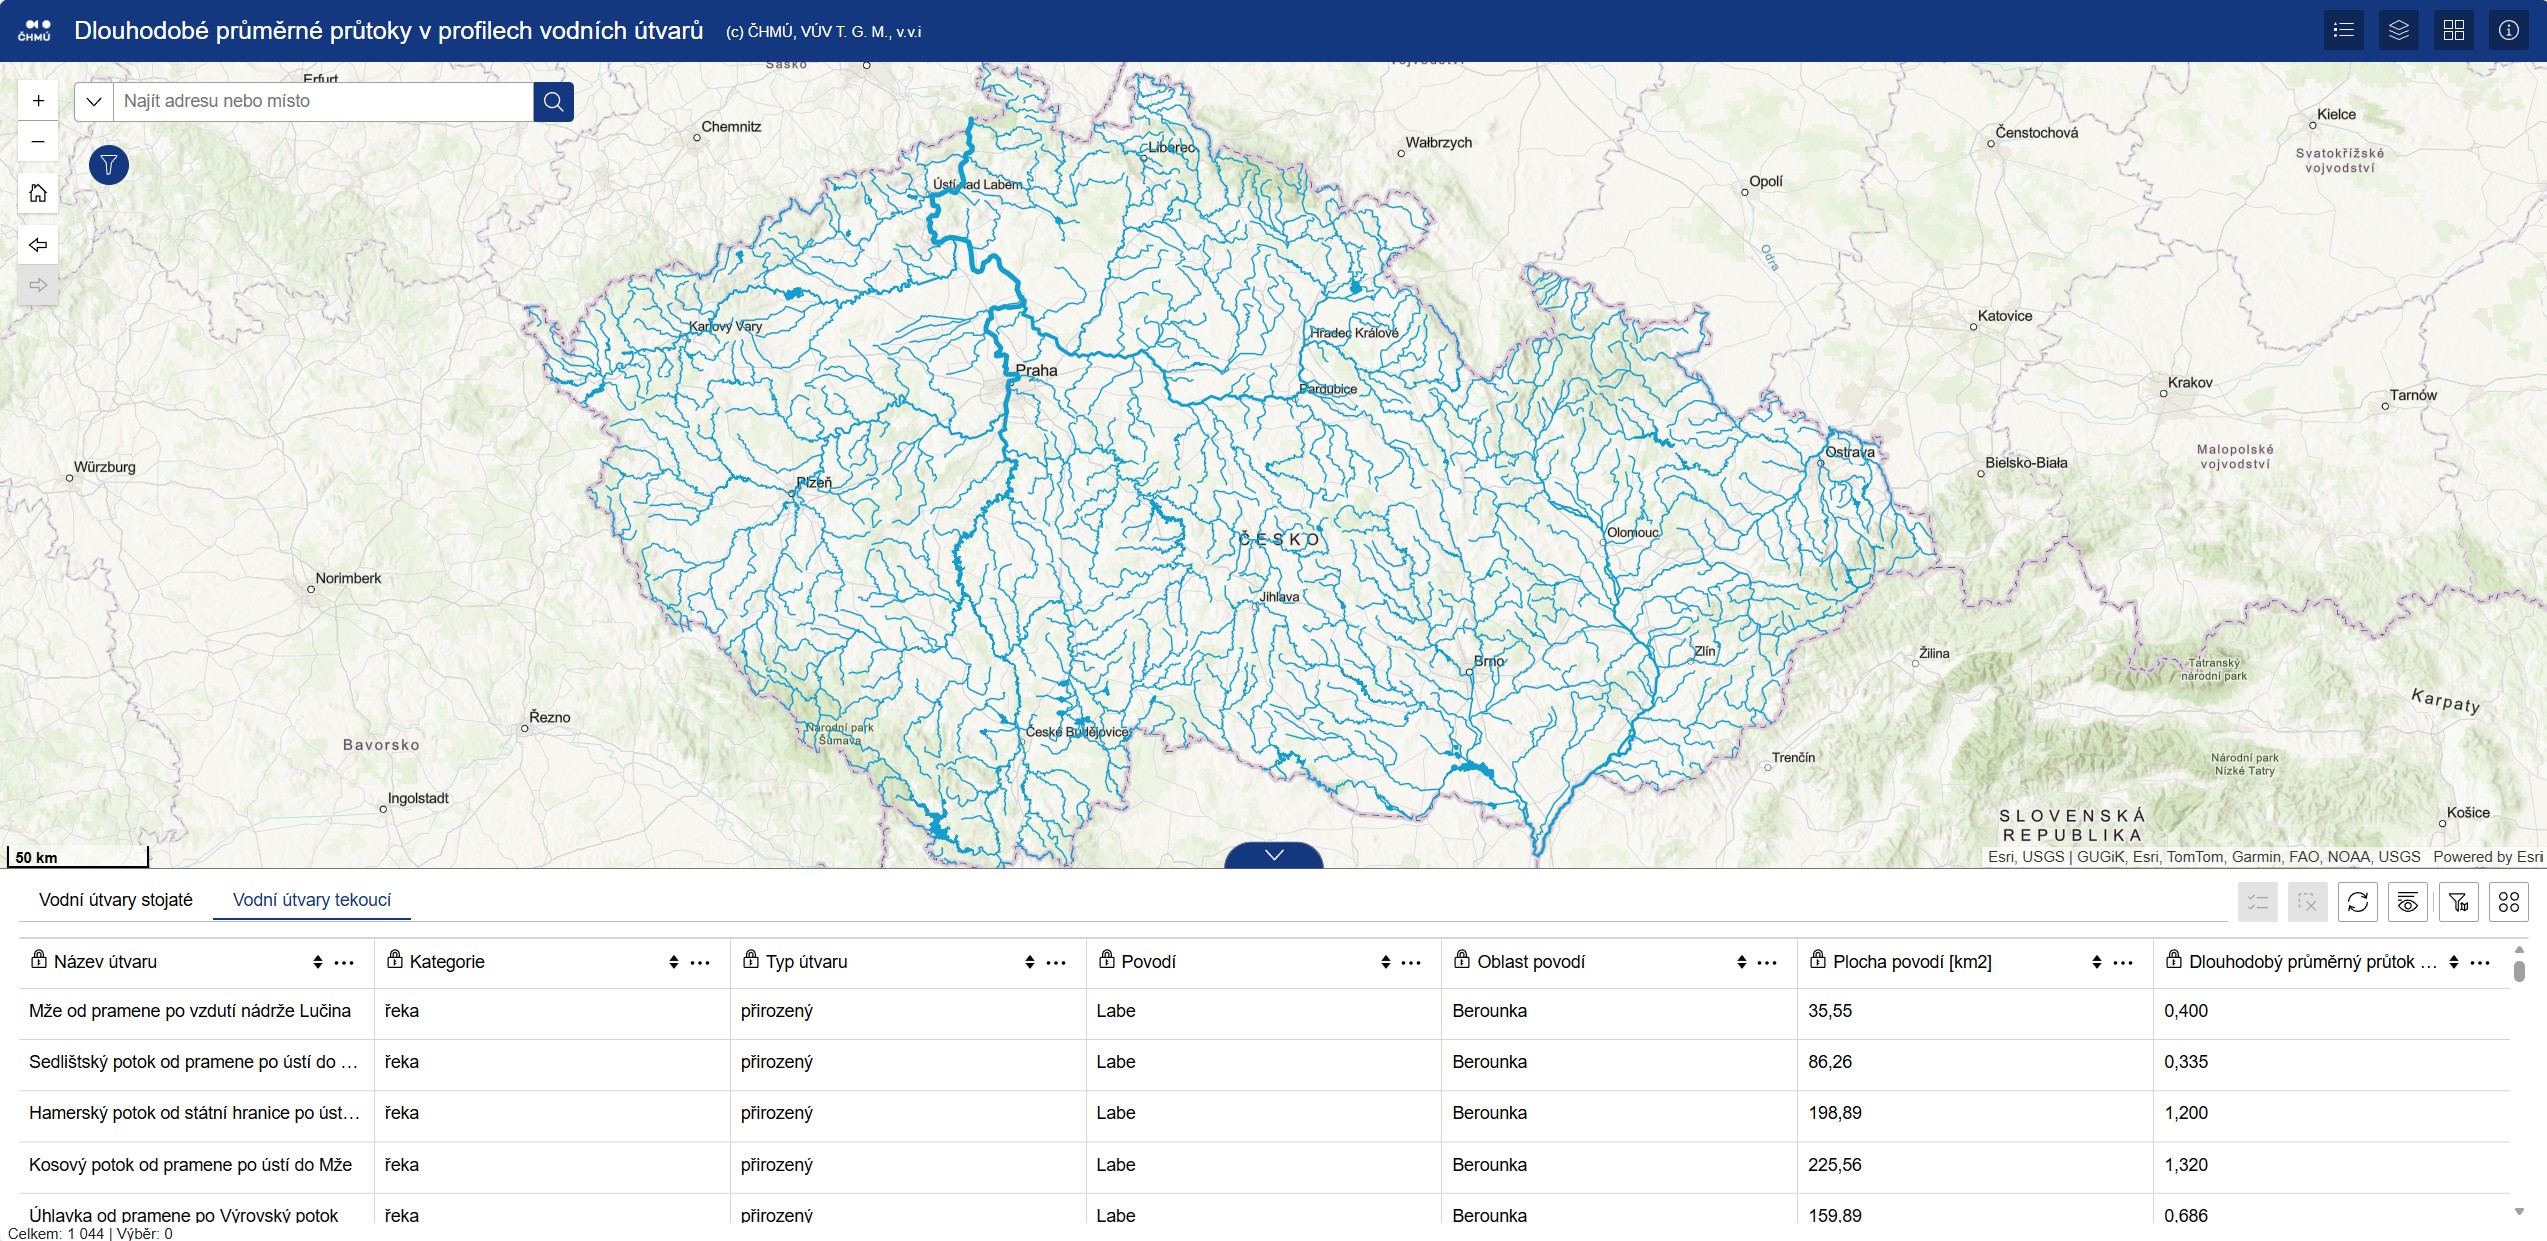Open the basemap gallery icon
The image size is (2547, 1241).
(x=2453, y=30)
